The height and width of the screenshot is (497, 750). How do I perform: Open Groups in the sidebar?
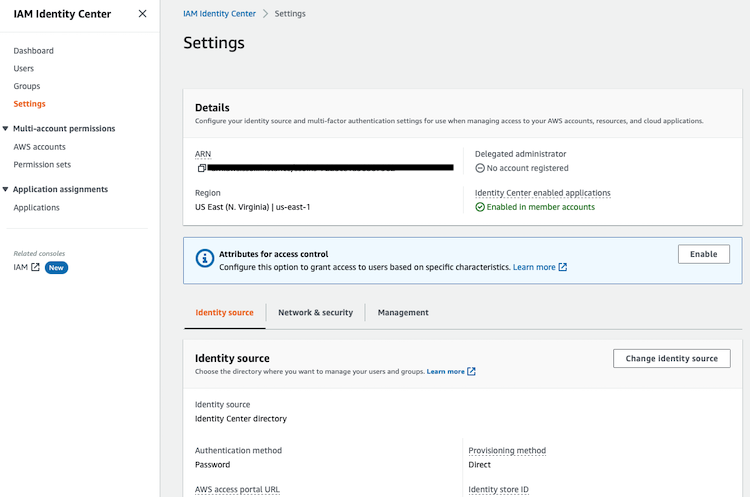pos(27,86)
